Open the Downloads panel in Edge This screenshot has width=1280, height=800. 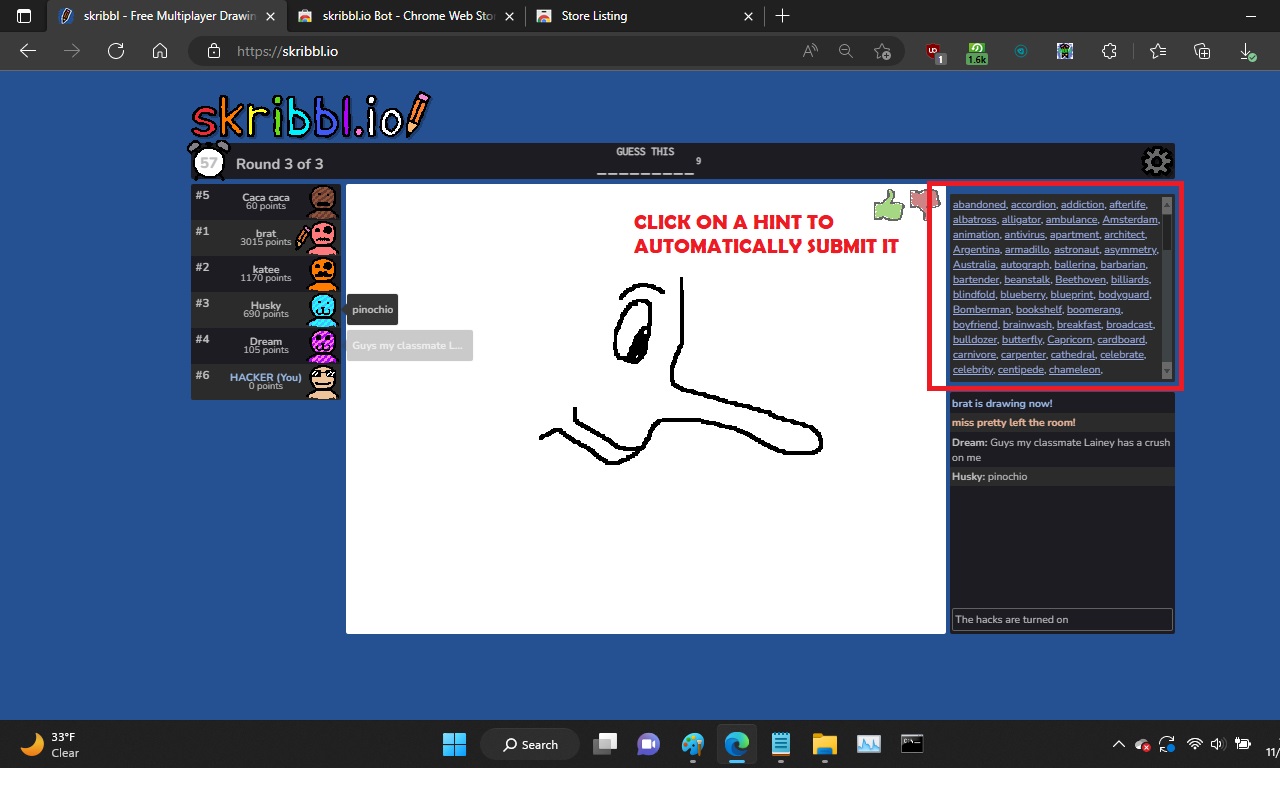tap(1247, 51)
